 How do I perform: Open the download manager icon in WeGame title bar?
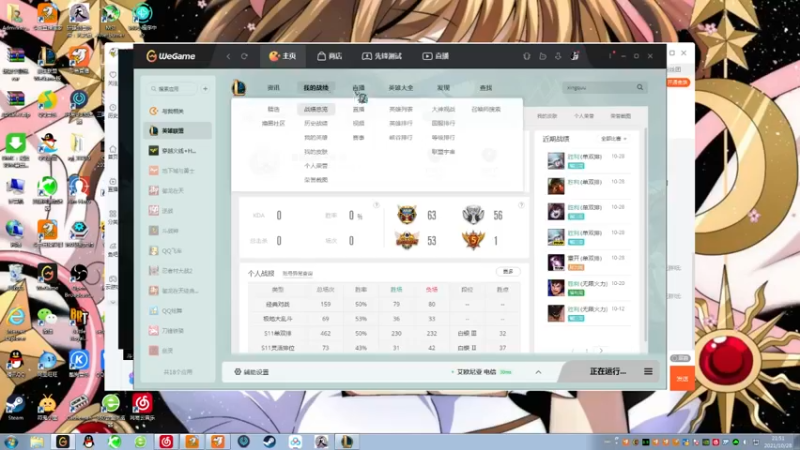click(558, 56)
